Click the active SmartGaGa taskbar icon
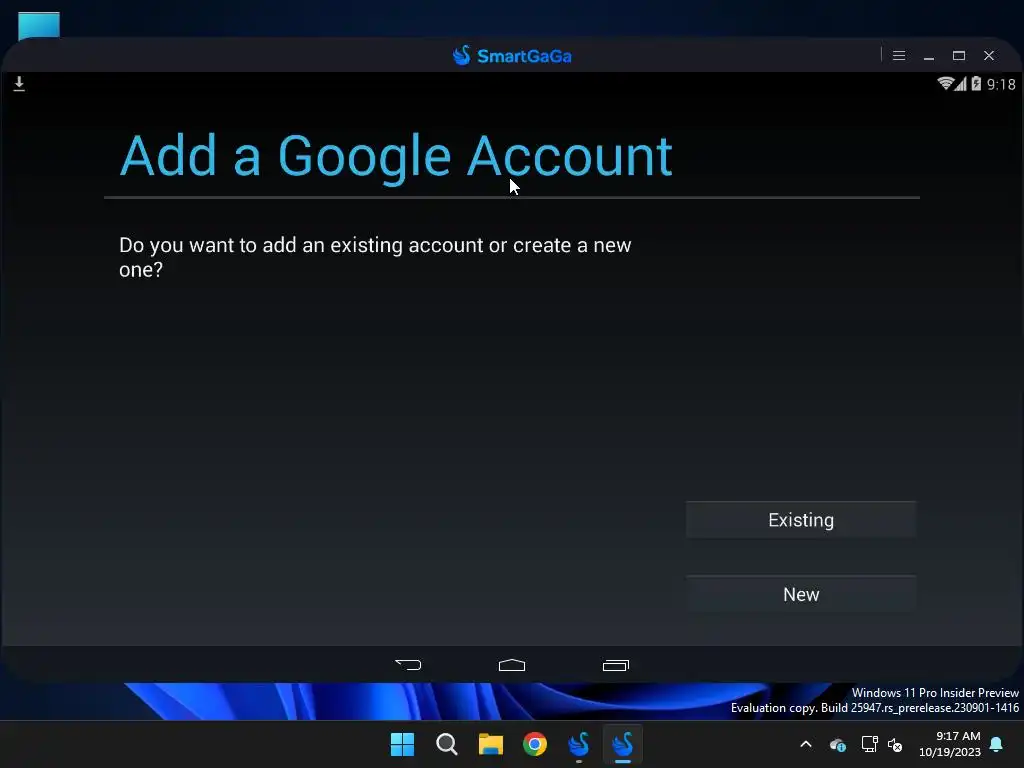1024x768 pixels. pos(622,744)
